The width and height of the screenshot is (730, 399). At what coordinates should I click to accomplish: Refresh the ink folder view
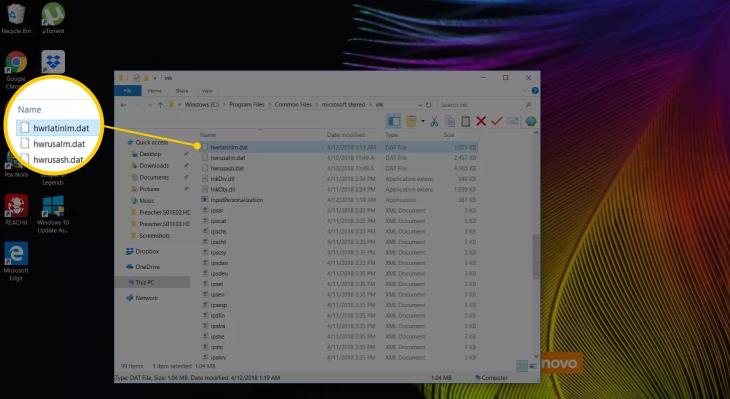coord(429,105)
